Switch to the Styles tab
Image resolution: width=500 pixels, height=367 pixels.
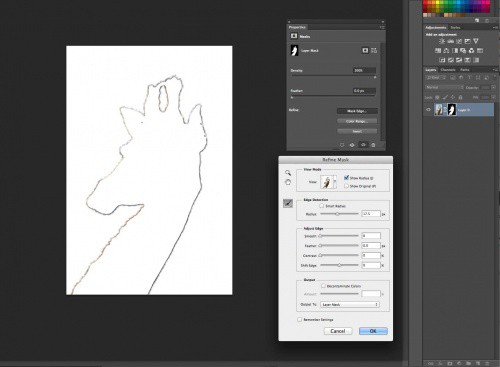[455, 28]
